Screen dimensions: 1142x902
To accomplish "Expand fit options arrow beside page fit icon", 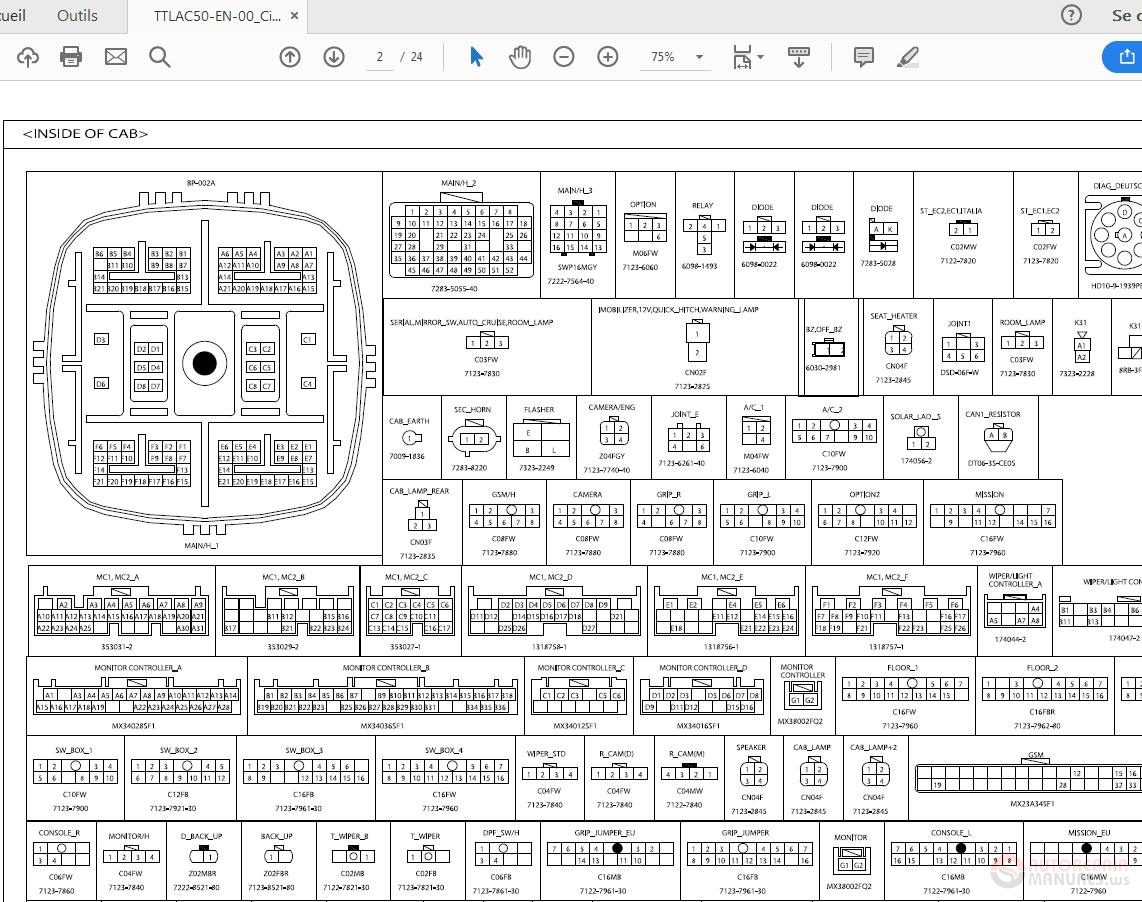I will 761,57.
